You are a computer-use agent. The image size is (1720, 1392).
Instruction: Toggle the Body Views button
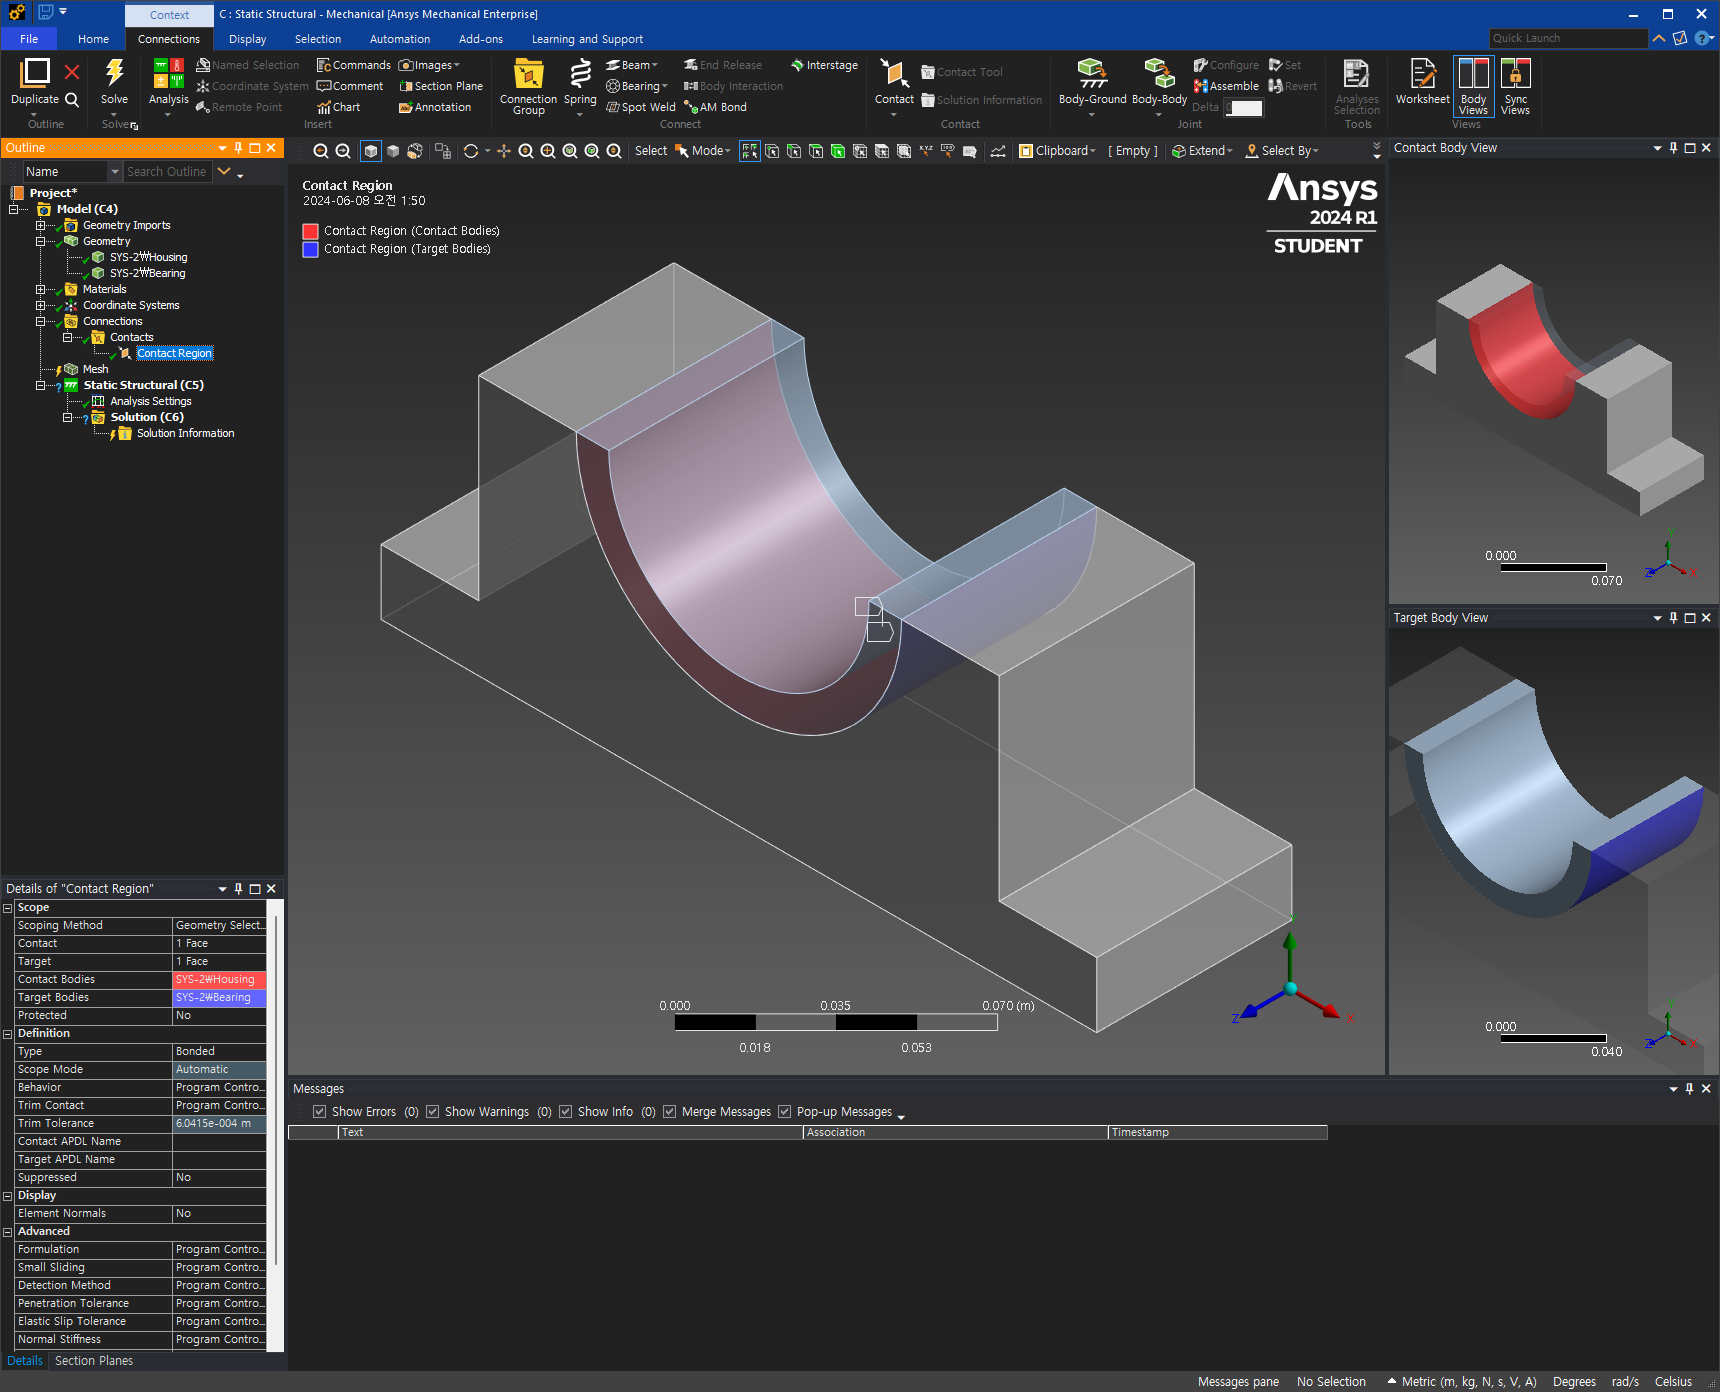[x=1473, y=87]
